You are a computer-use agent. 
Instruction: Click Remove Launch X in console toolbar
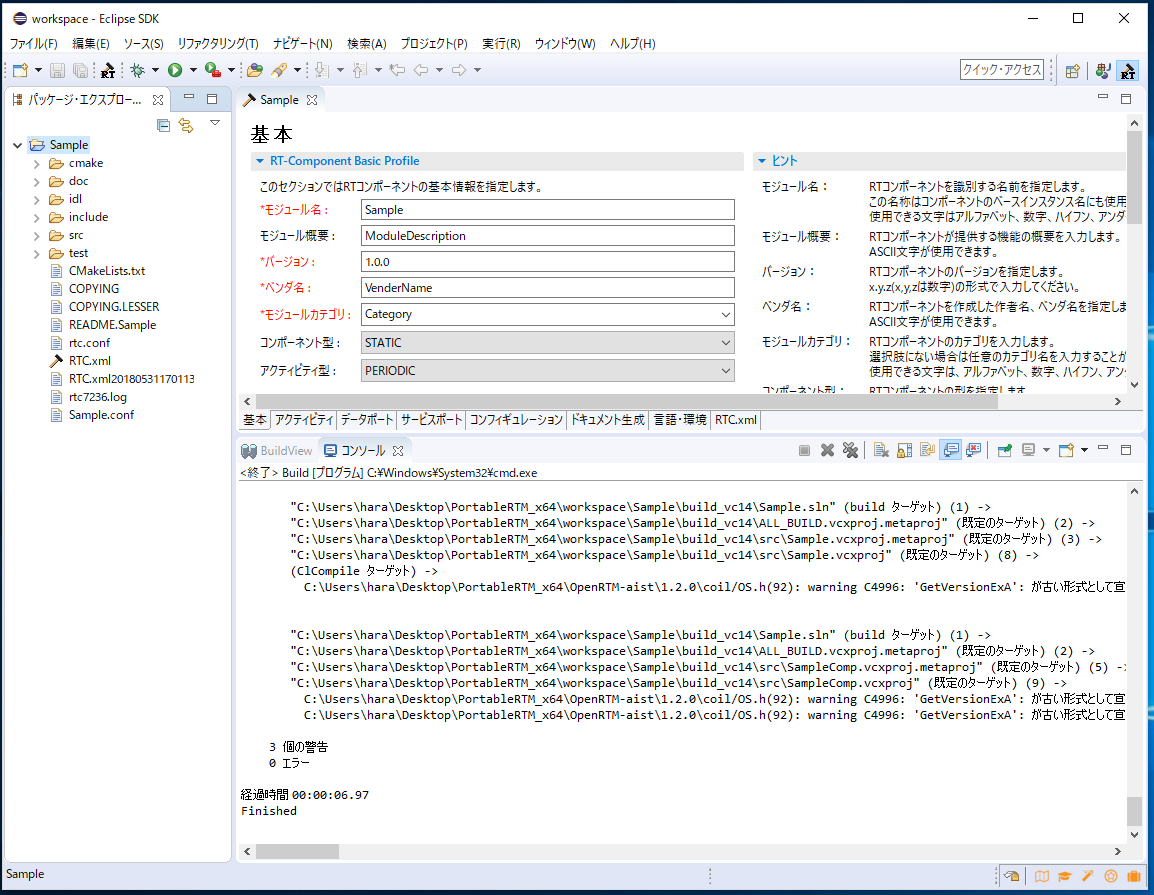pos(827,450)
